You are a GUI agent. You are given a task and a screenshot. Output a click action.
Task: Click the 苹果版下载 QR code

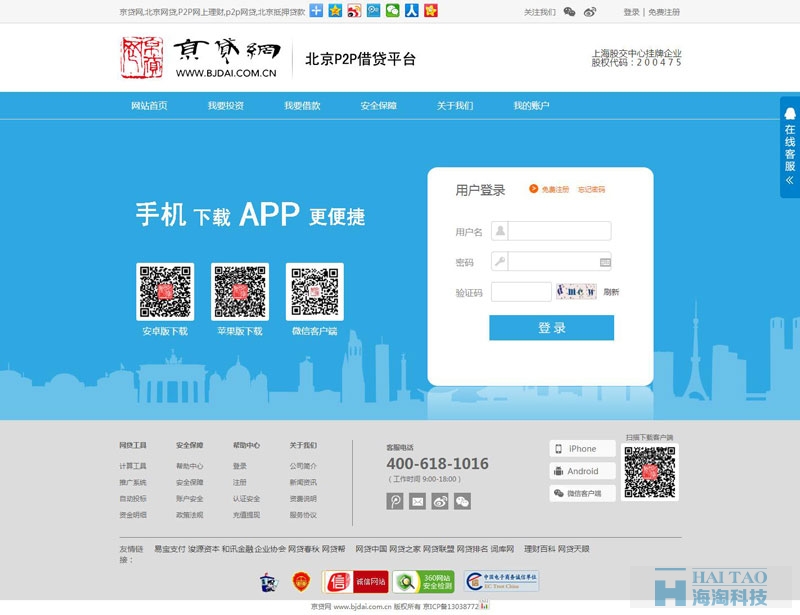point(240,292)
